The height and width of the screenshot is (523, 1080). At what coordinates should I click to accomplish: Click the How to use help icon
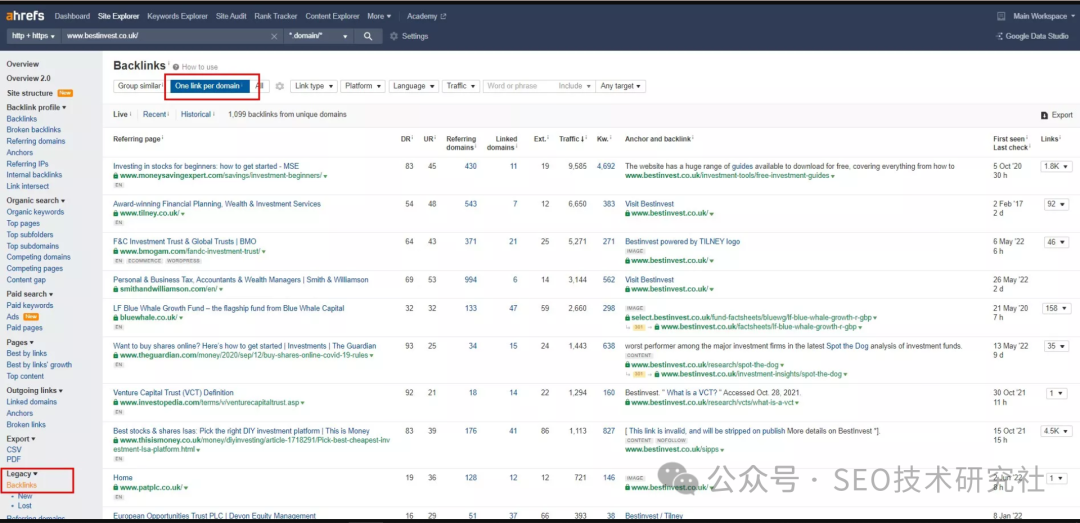click(x=176, y=67)
